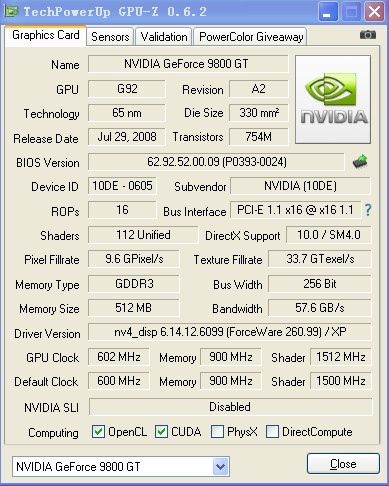The height and width of the screenshot is (486, 389).
Task: Click the Texture Fillrate field 33.7 GTexel/s
Action: (320, 259)
